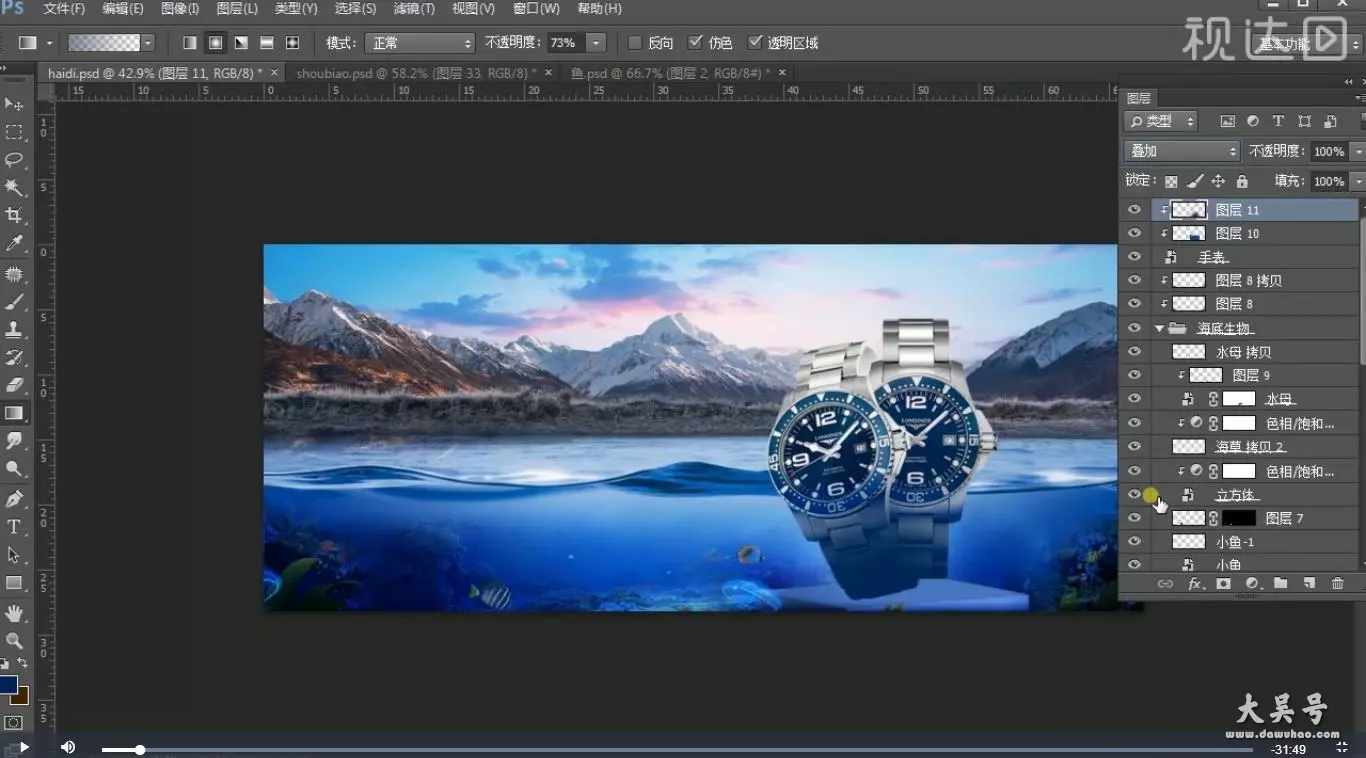
Task: Filter layers by pixel type
Action: click(x=1228, y=121)
